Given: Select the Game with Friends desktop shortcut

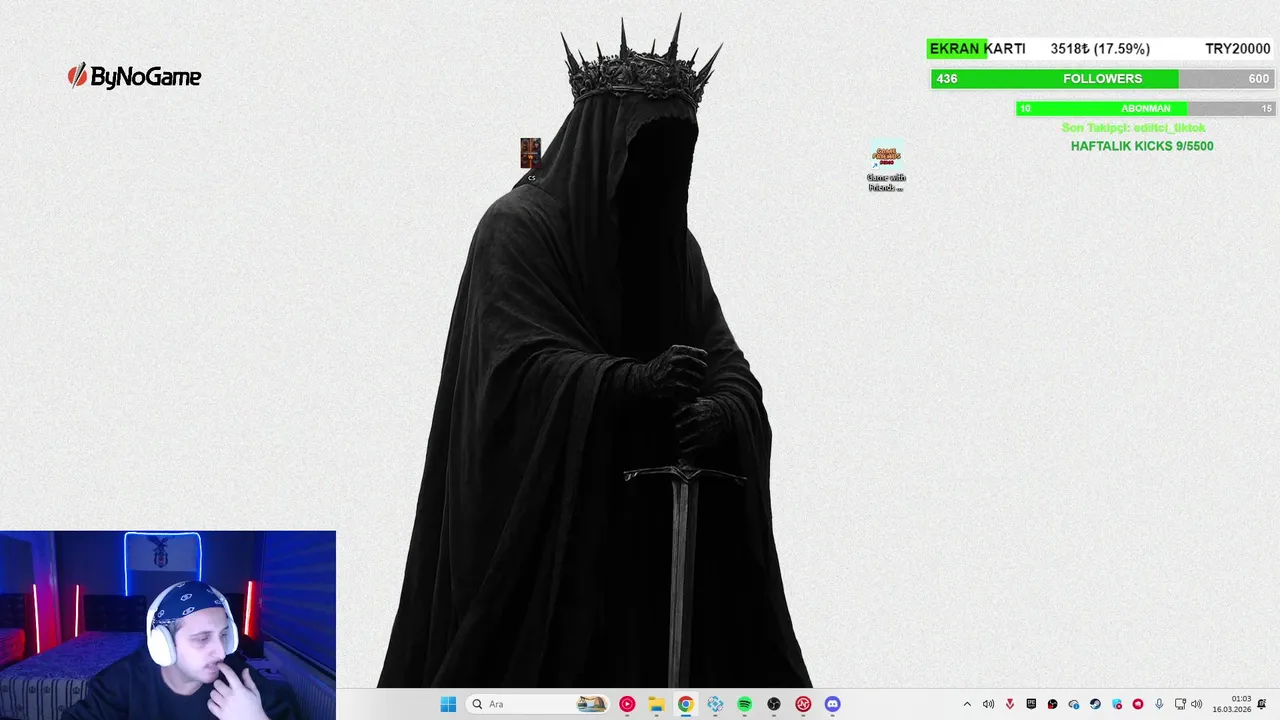Looking at the screenshot, I should pos(886,166).
